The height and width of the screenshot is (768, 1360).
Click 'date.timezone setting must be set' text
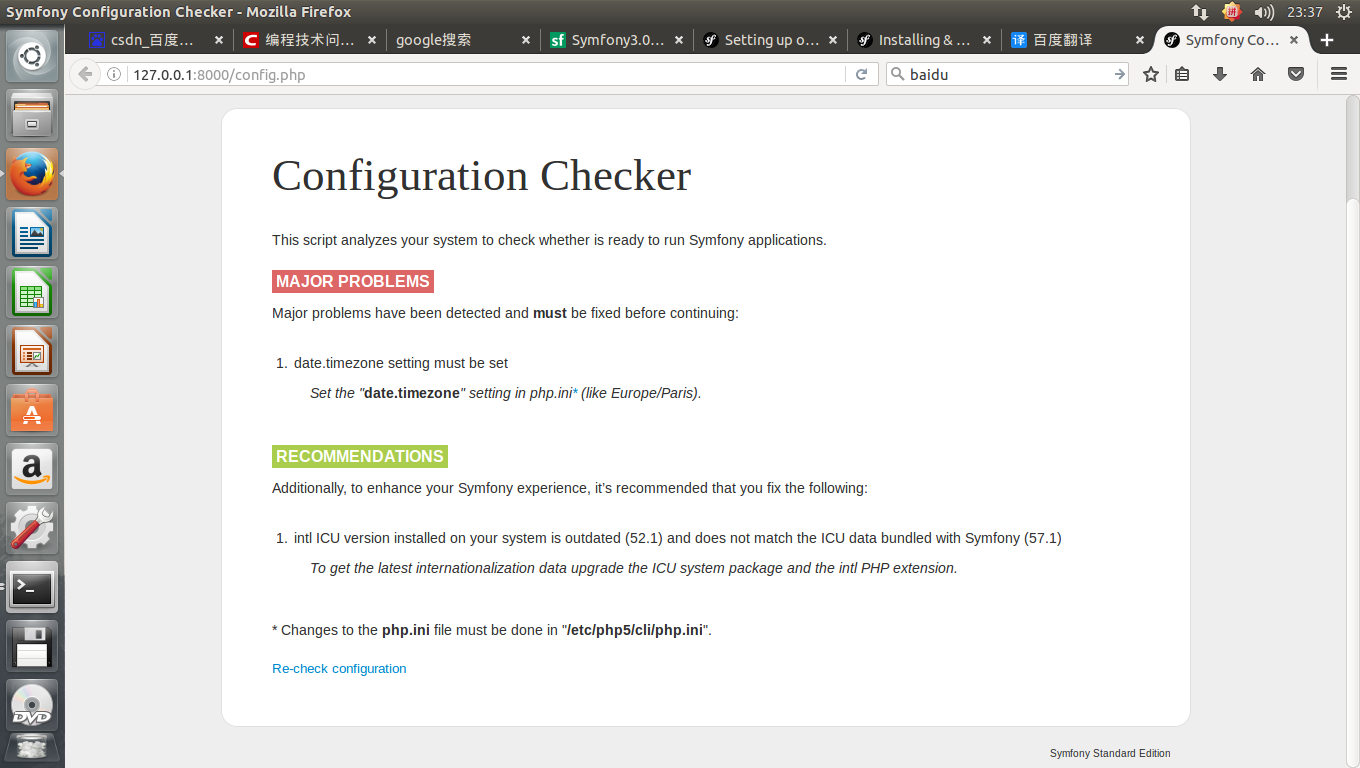coord(401,363)
